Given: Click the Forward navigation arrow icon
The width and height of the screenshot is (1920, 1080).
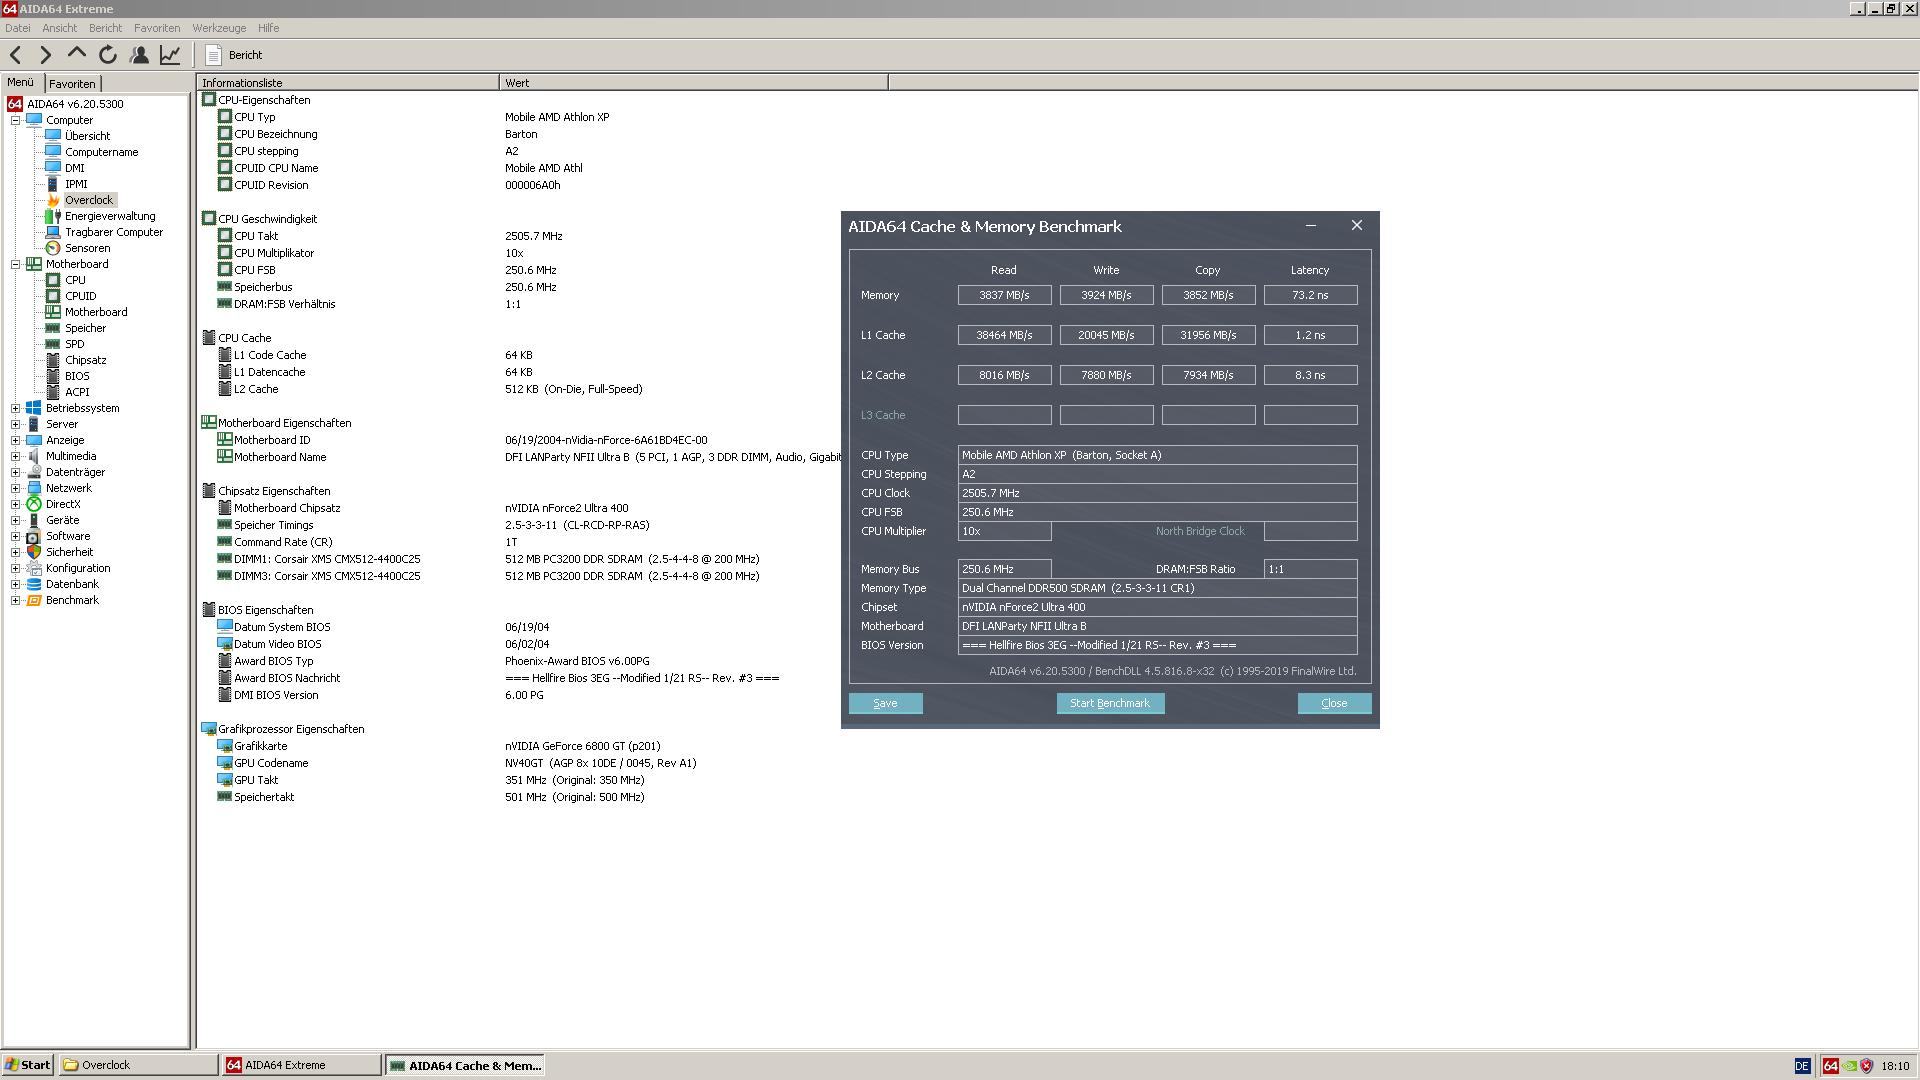Looking at the screenshot, I should [x=46, y=54].
